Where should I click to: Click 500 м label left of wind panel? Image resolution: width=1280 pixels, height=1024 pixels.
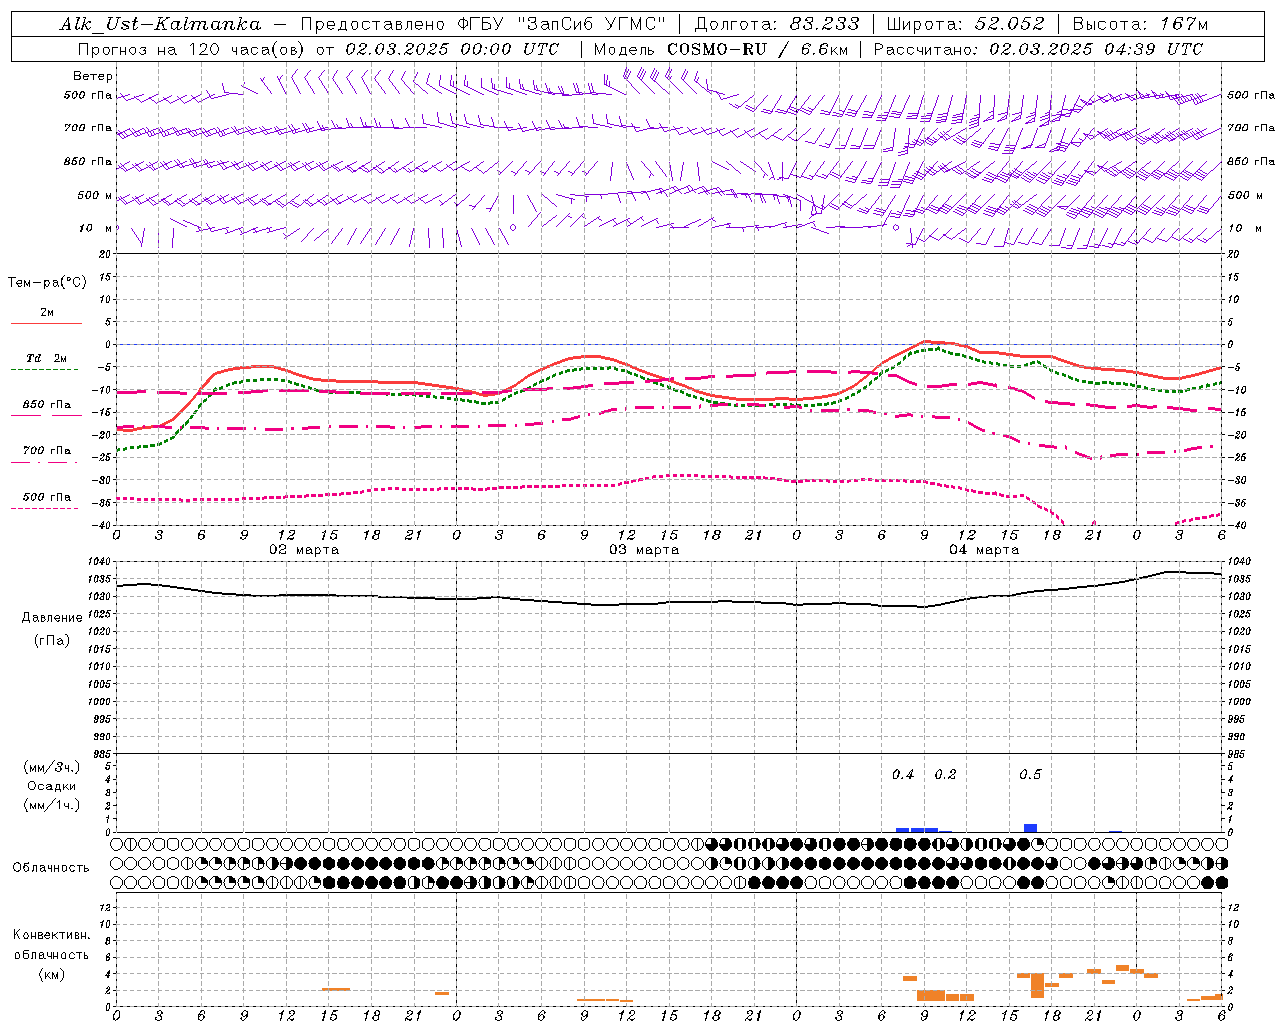(95, 195)
